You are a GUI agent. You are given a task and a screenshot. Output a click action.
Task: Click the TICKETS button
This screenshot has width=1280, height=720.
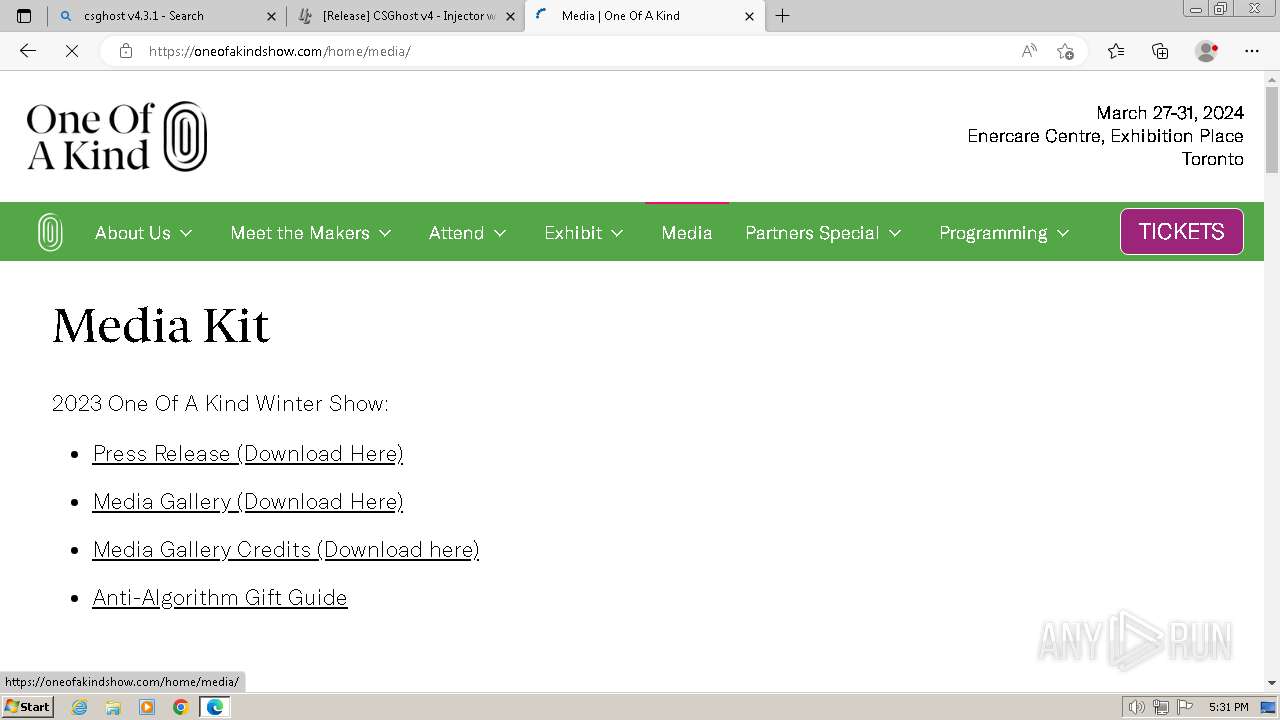click(1182, 231)
